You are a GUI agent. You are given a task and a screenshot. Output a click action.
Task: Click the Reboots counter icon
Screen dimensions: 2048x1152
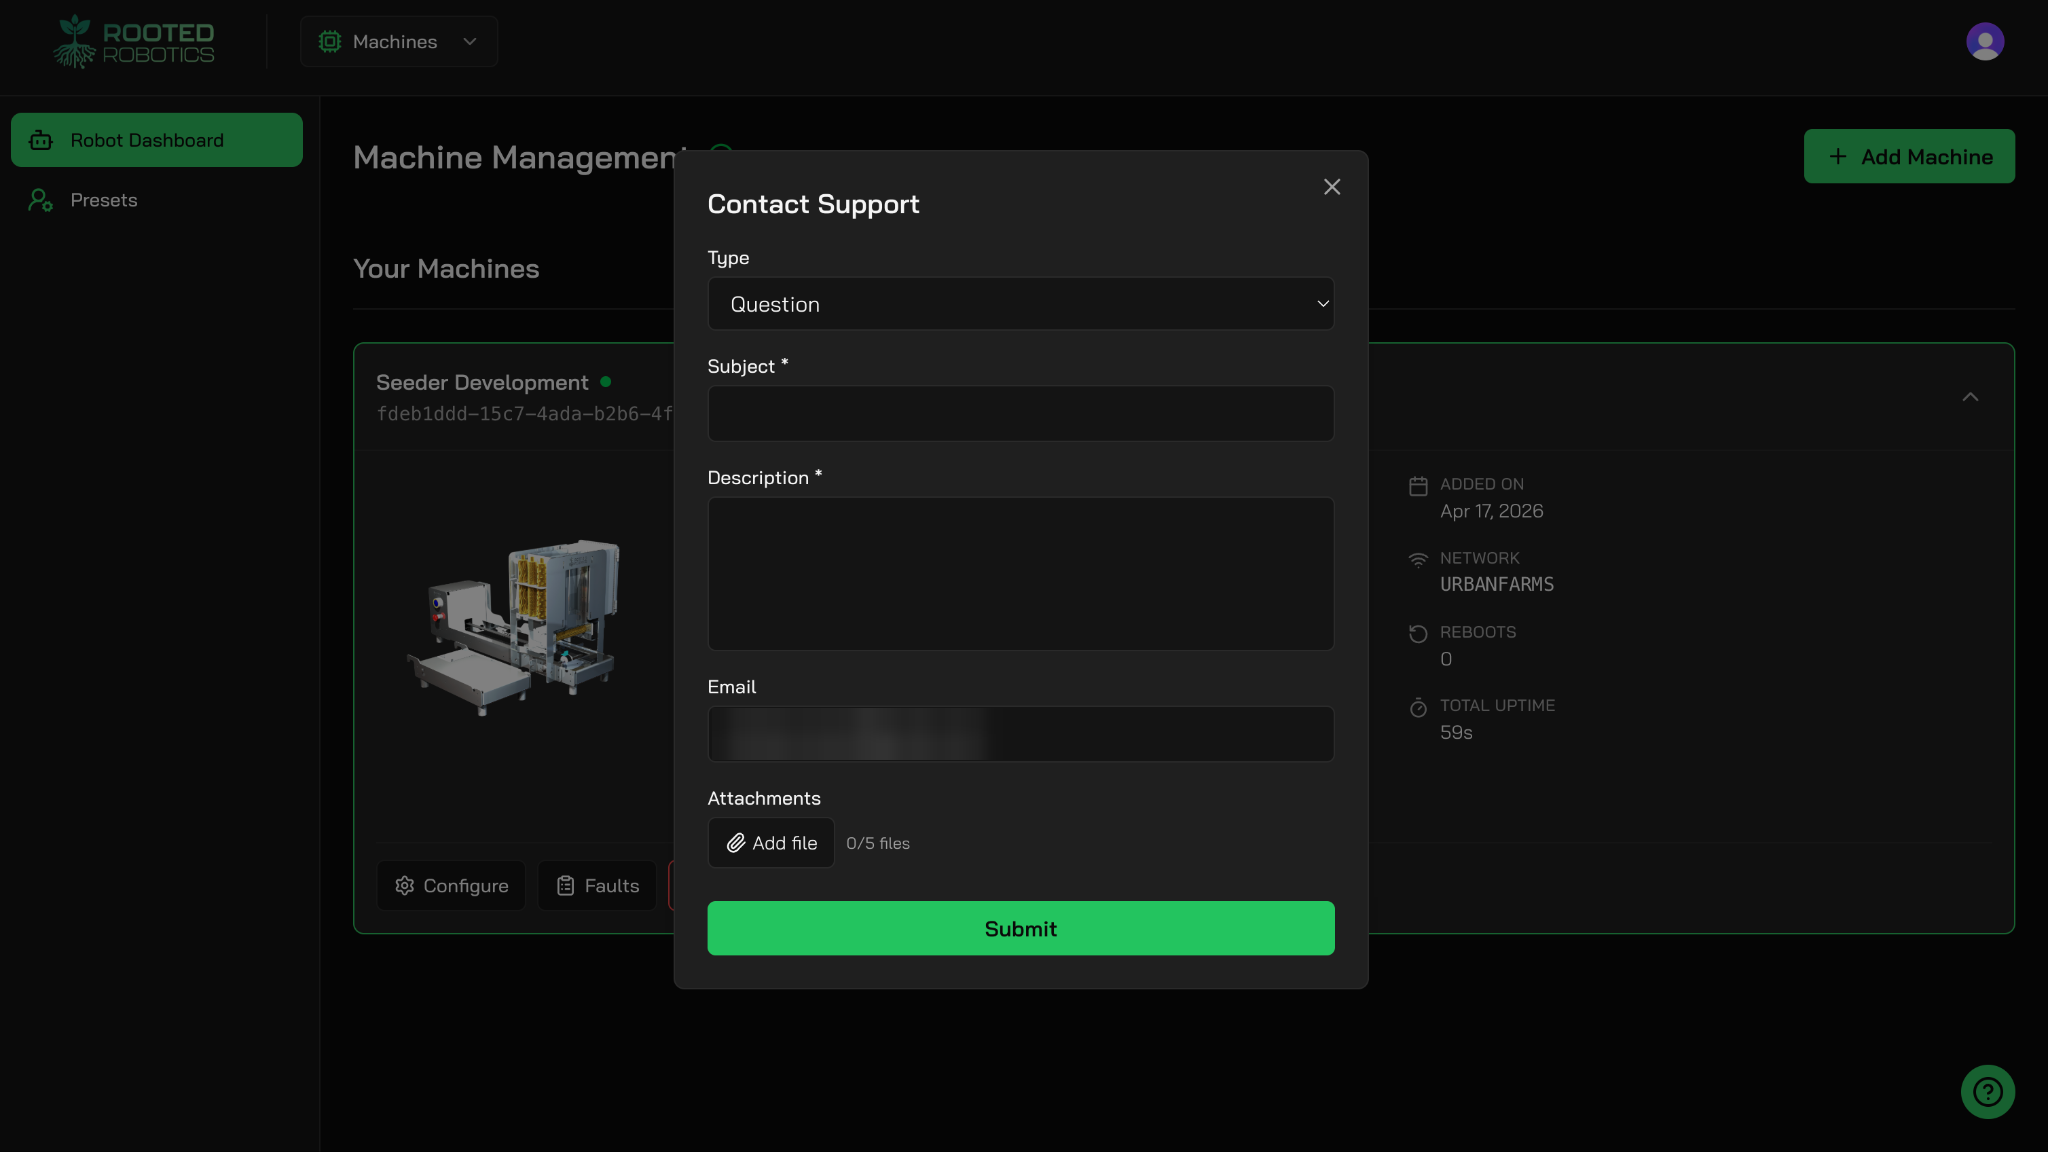1418,633
